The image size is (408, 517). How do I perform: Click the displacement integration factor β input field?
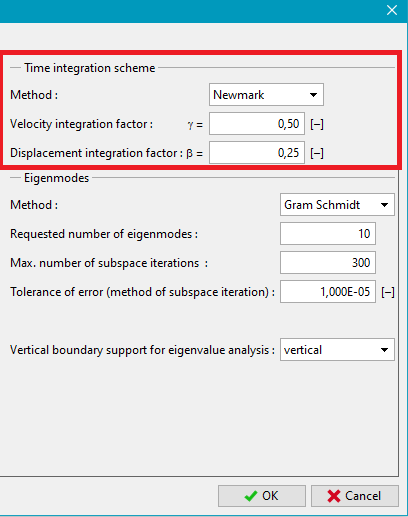[x=257, y=153]
